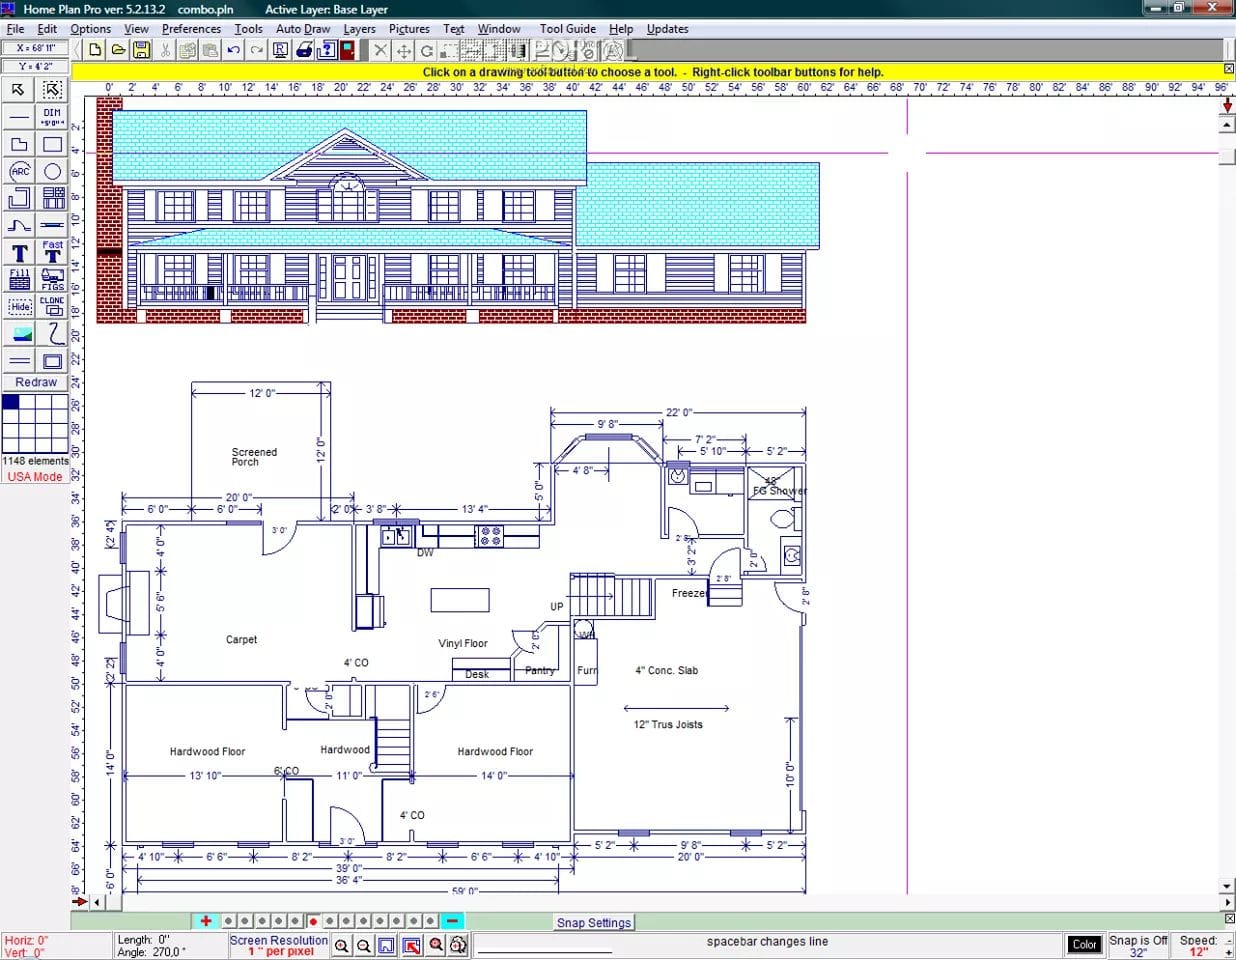This screenshot has height=960, width=1236.
Task: Open the FIGS figures tool
Action: 53,279
